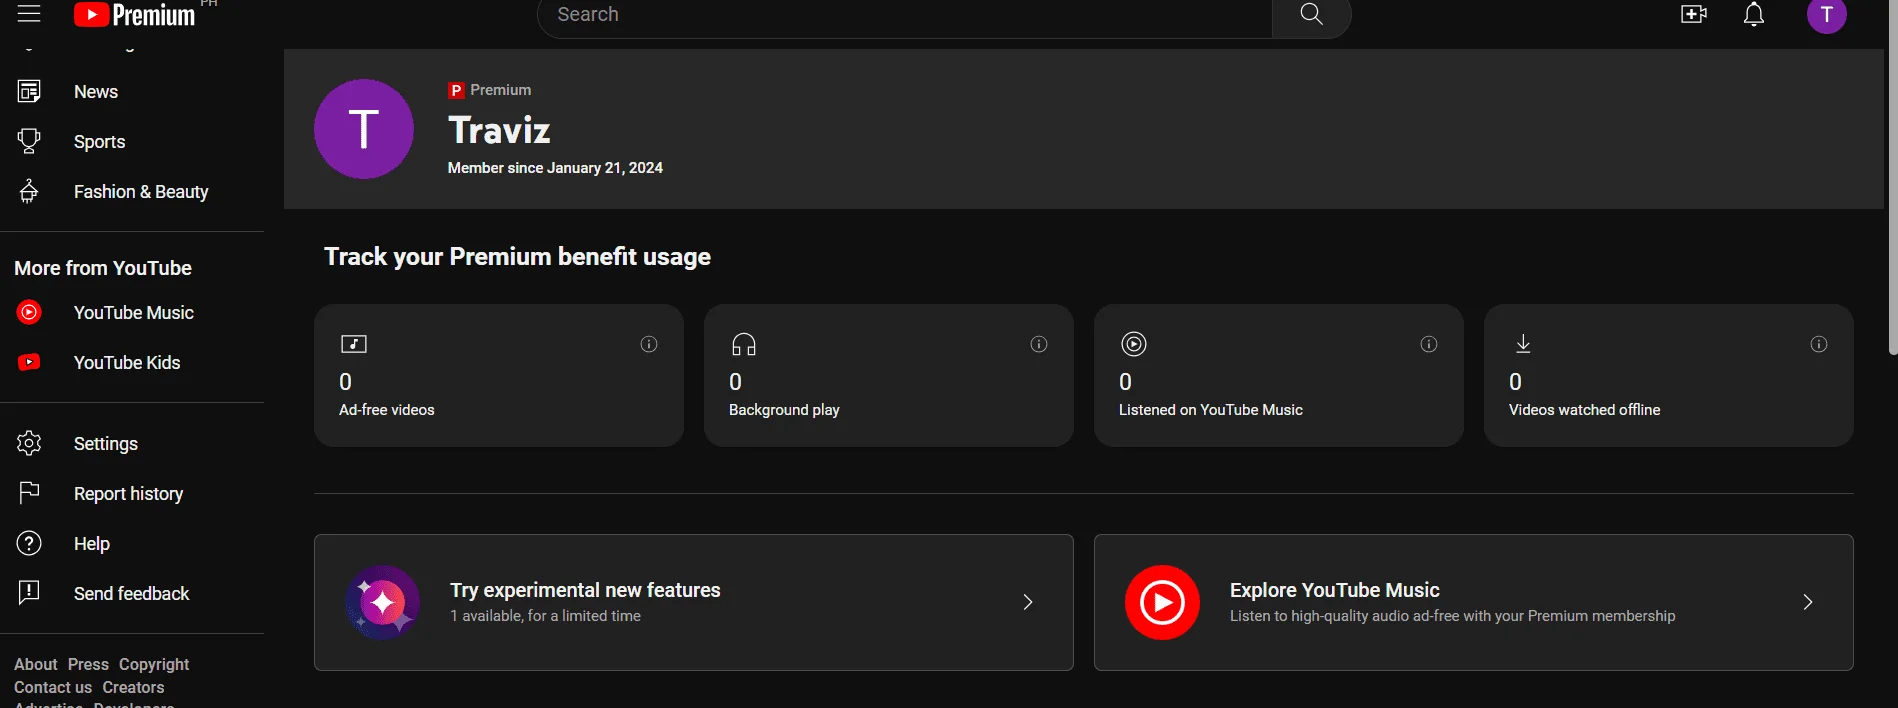Click the Help question mark icon

pos(29,543)
